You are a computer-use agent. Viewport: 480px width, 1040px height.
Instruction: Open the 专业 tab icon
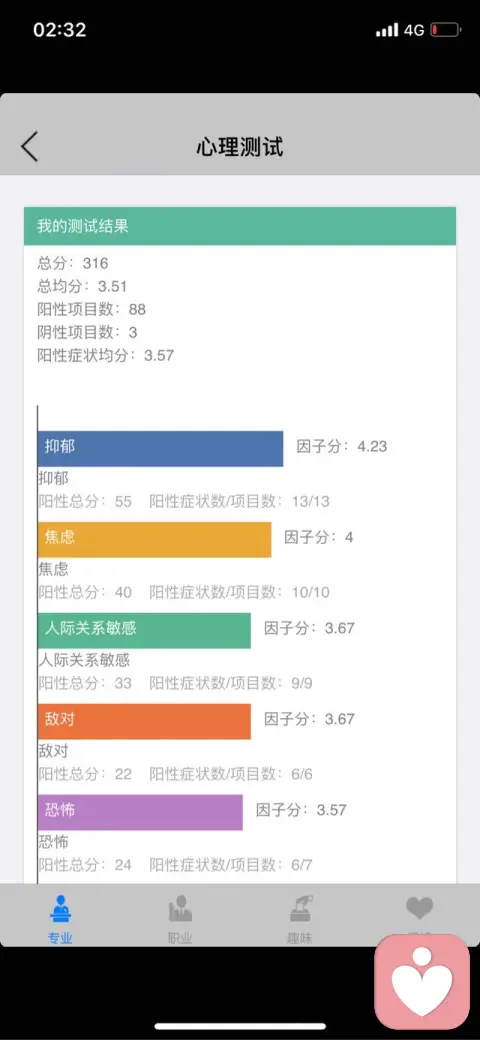pyautogui.click(x=60, y=909)
